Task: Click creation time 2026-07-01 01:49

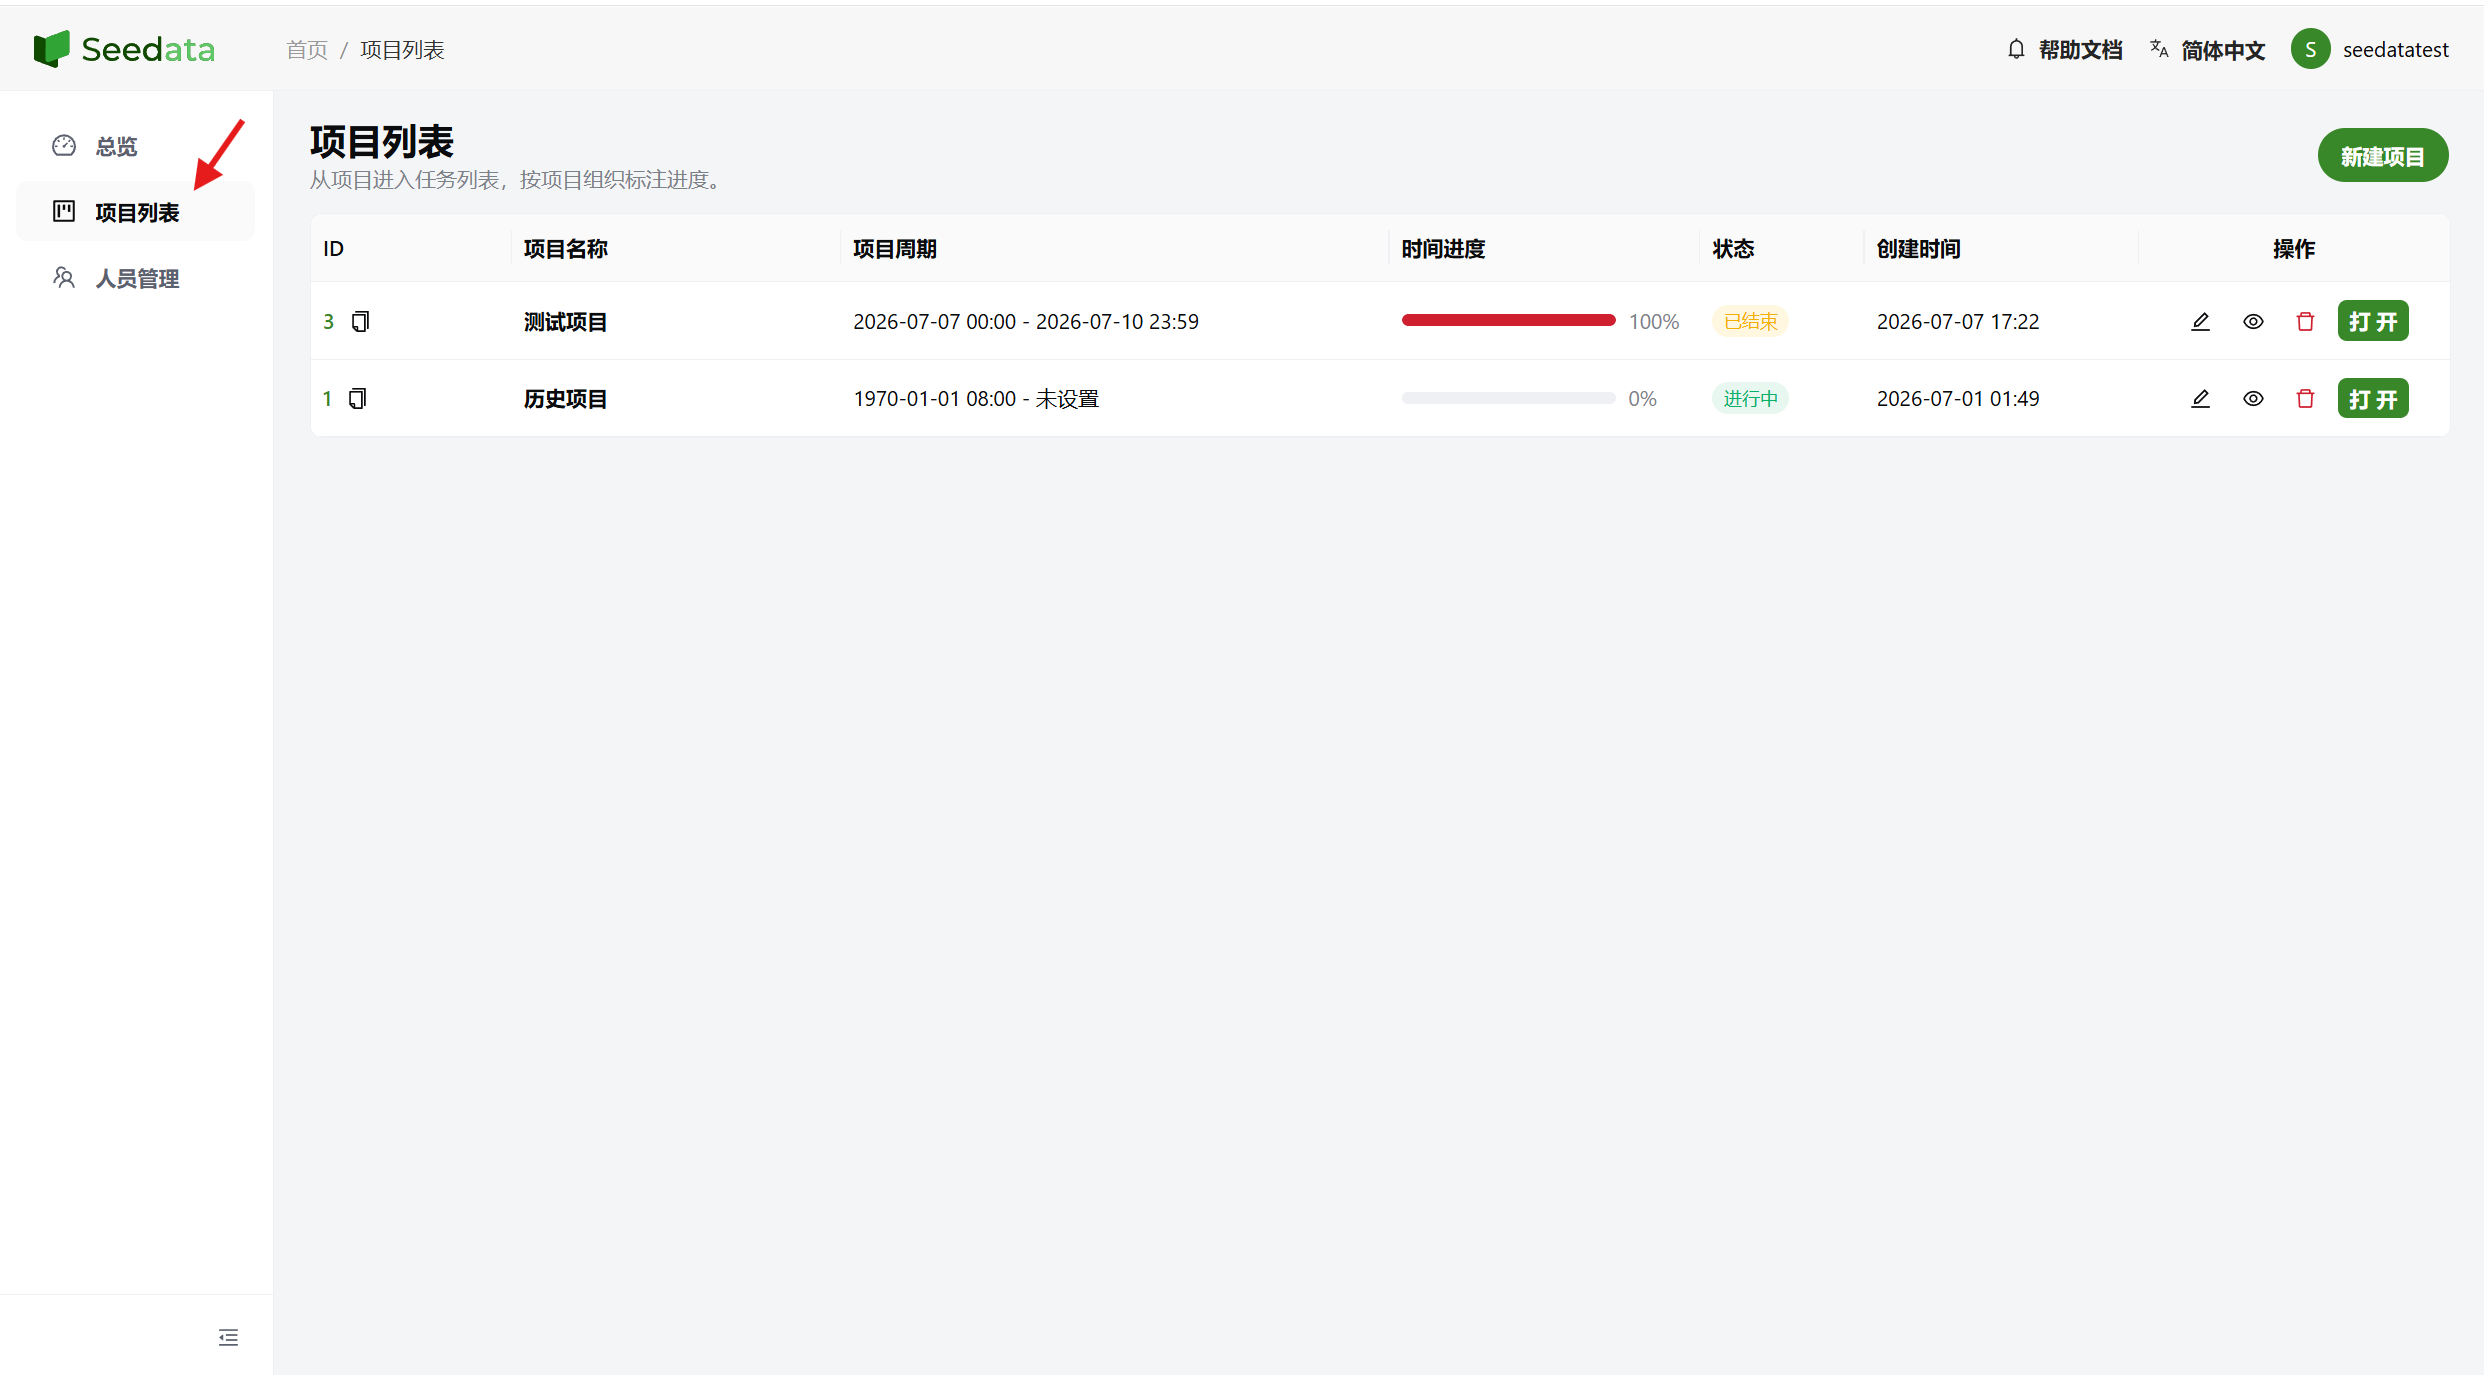Action: [x=1957, y=398]
